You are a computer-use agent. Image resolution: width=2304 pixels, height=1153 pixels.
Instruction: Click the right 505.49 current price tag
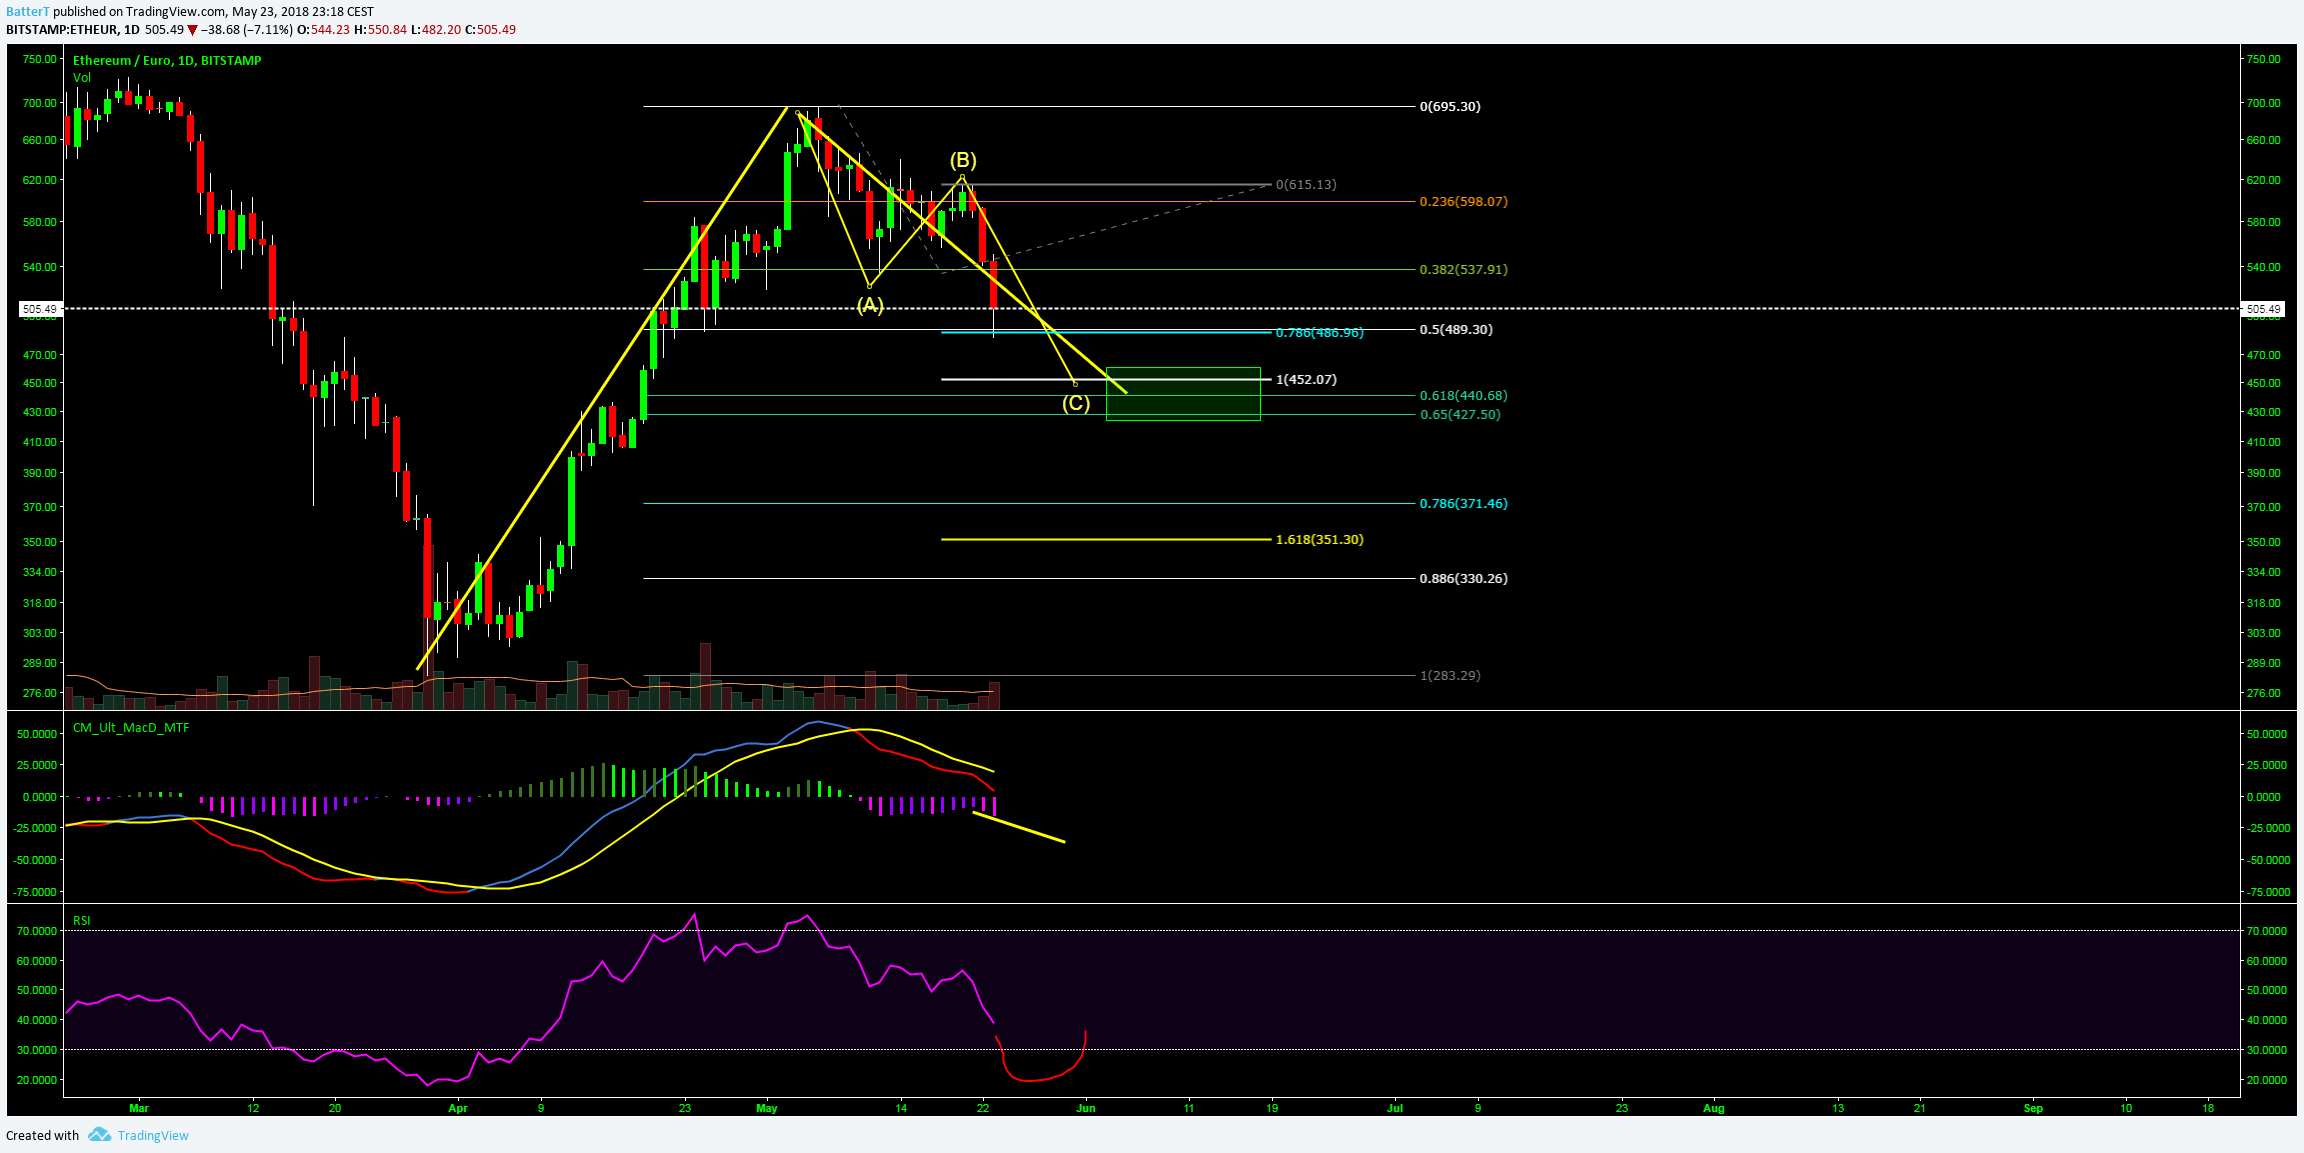pyautogui.click(x=2263, y=309)
